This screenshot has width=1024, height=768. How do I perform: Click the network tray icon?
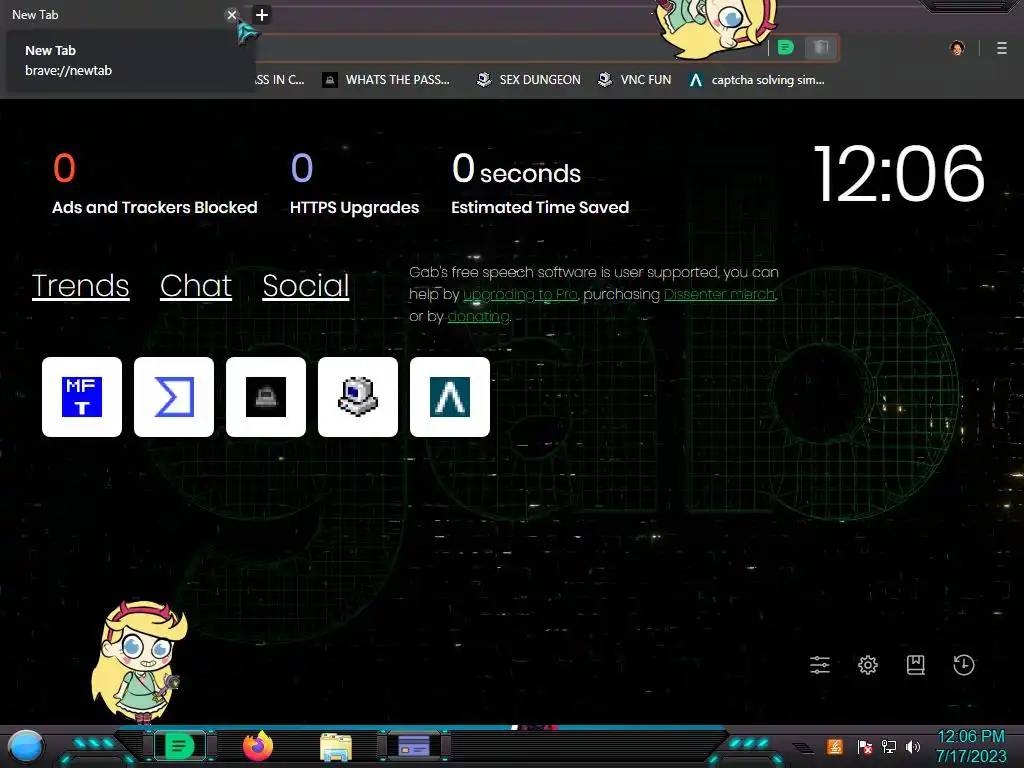[x=889, y=746]
